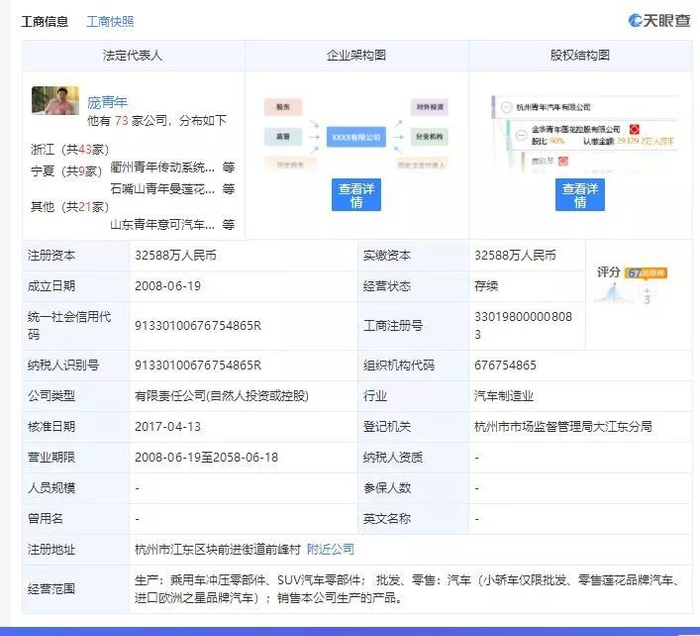This screenshot has height=636, width=700.
Task: Click 查看详情 under 股权结构图
Action: (580, 195)
